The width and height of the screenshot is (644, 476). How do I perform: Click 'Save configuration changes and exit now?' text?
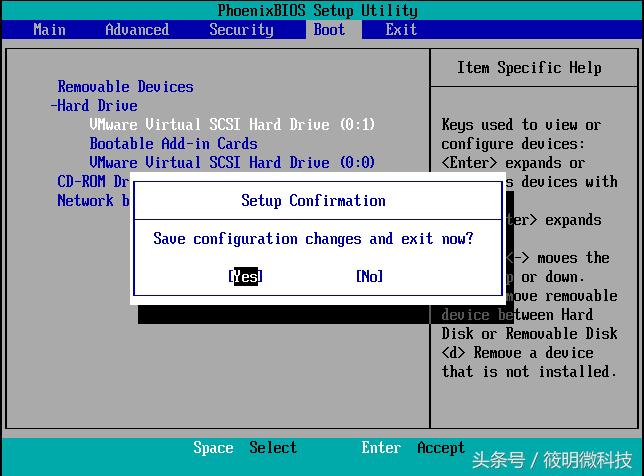(313, 239)
